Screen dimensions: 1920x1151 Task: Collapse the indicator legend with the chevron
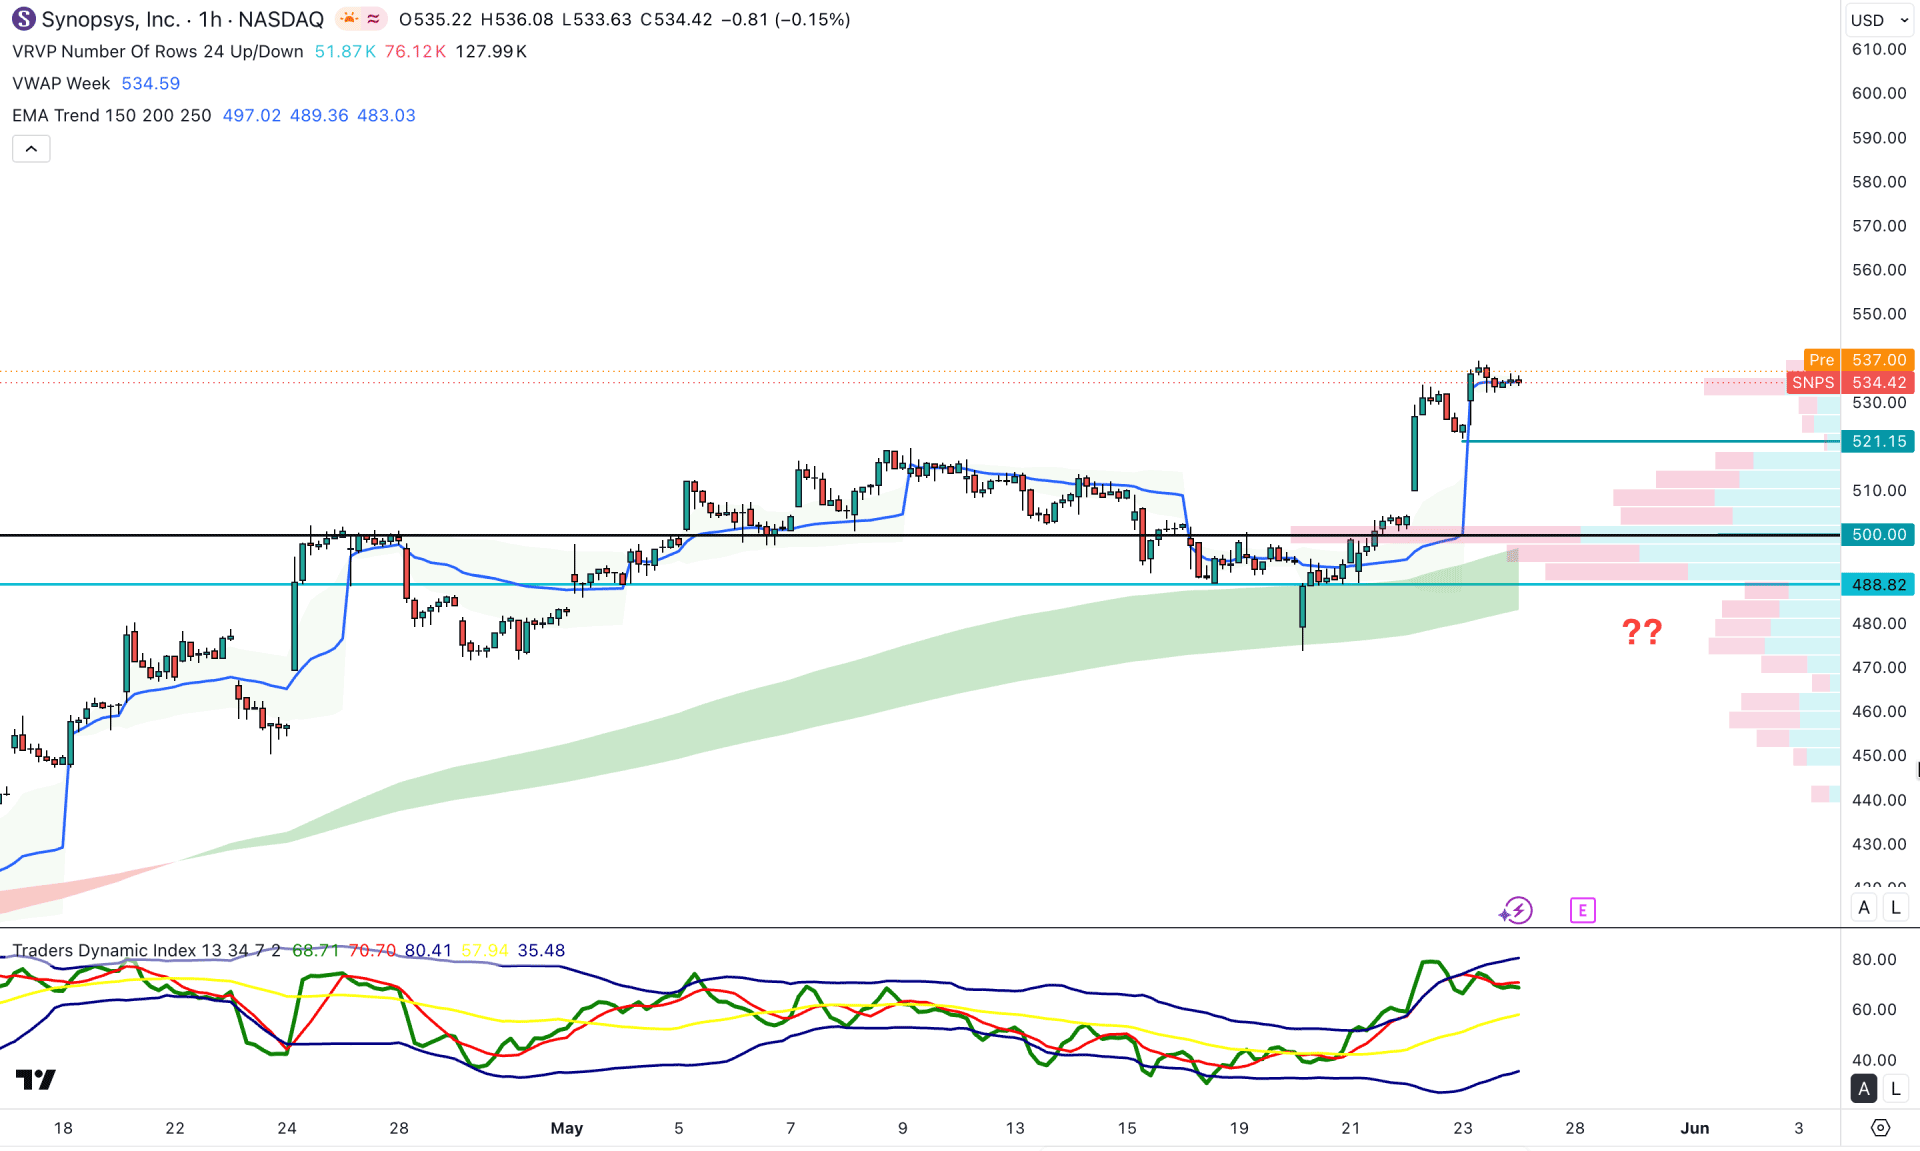tap(31, 149)
